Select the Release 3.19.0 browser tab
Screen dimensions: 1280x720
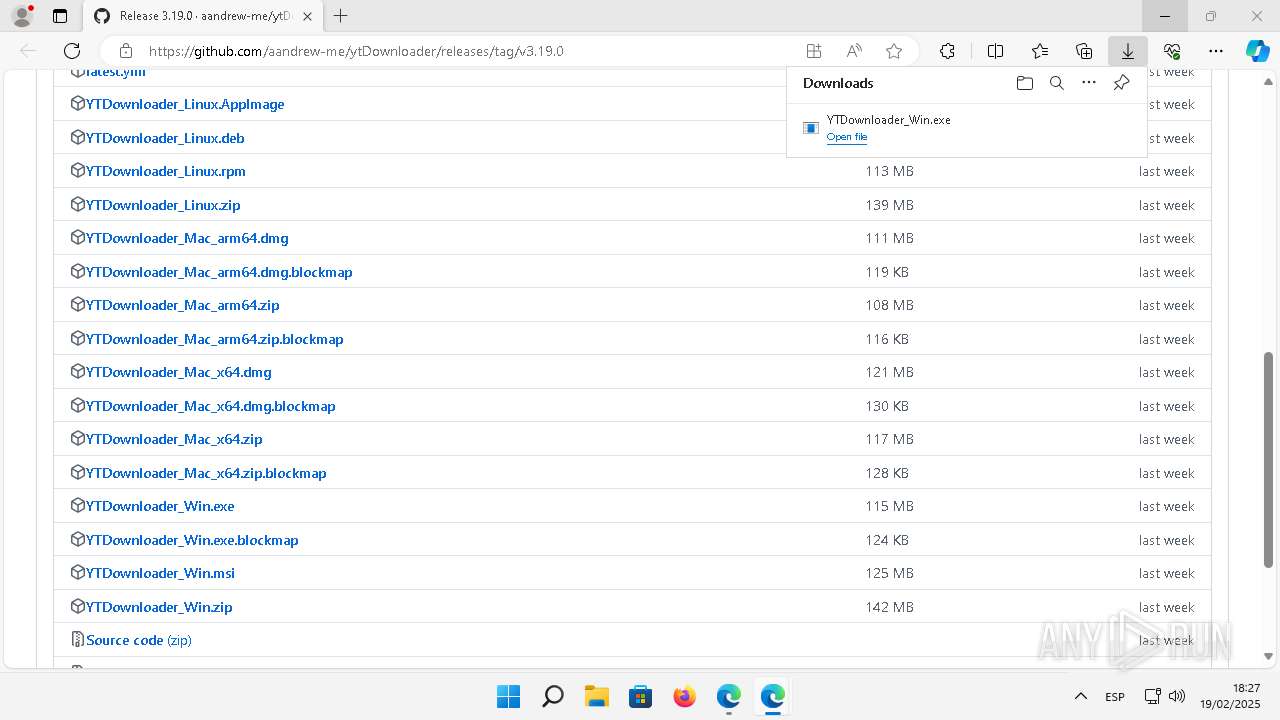[205, 16]
